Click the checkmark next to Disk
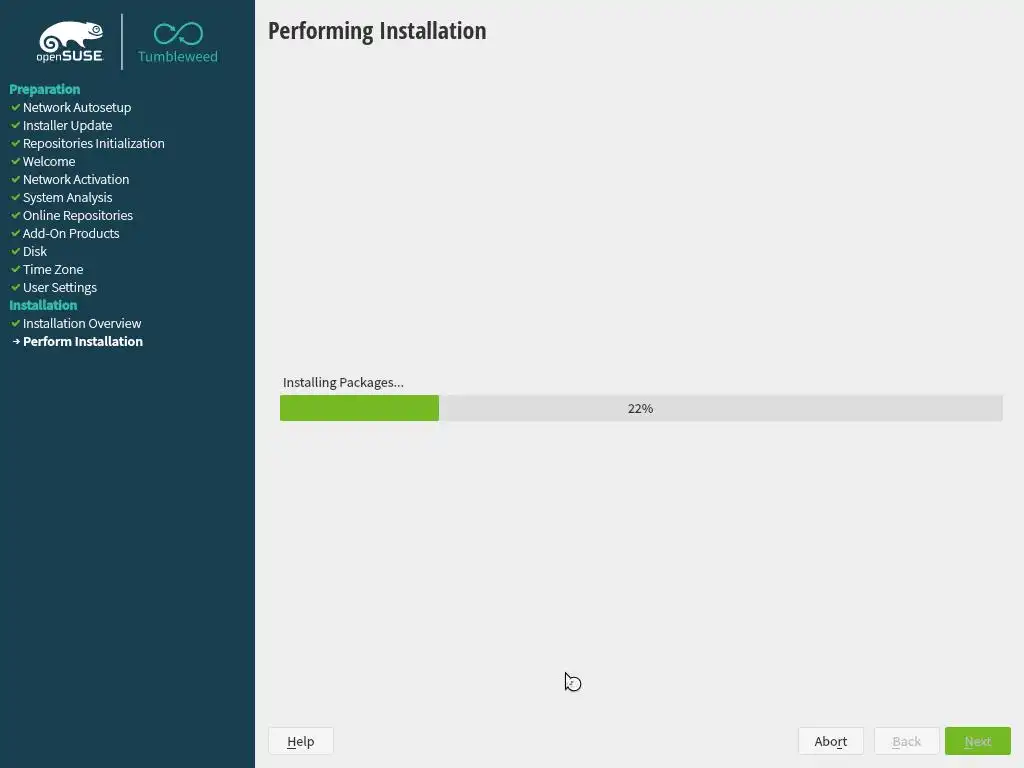1024x768 pixels. 16,251
